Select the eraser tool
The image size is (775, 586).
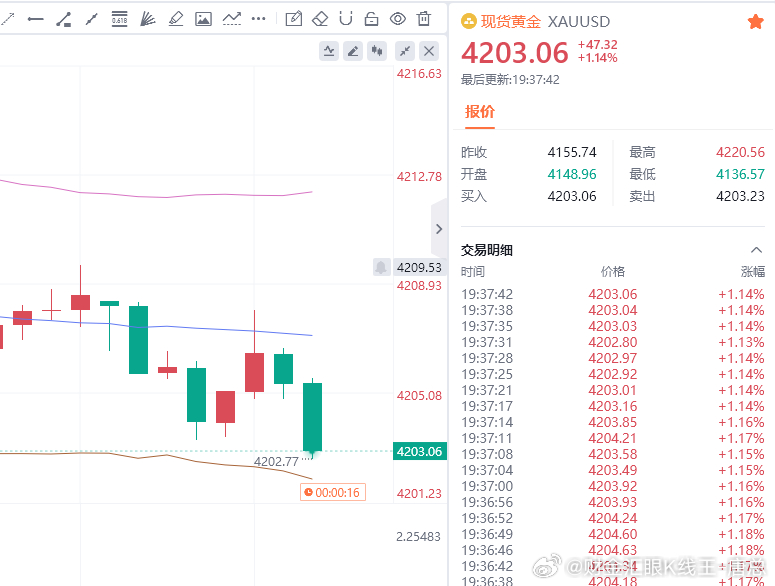320,19
